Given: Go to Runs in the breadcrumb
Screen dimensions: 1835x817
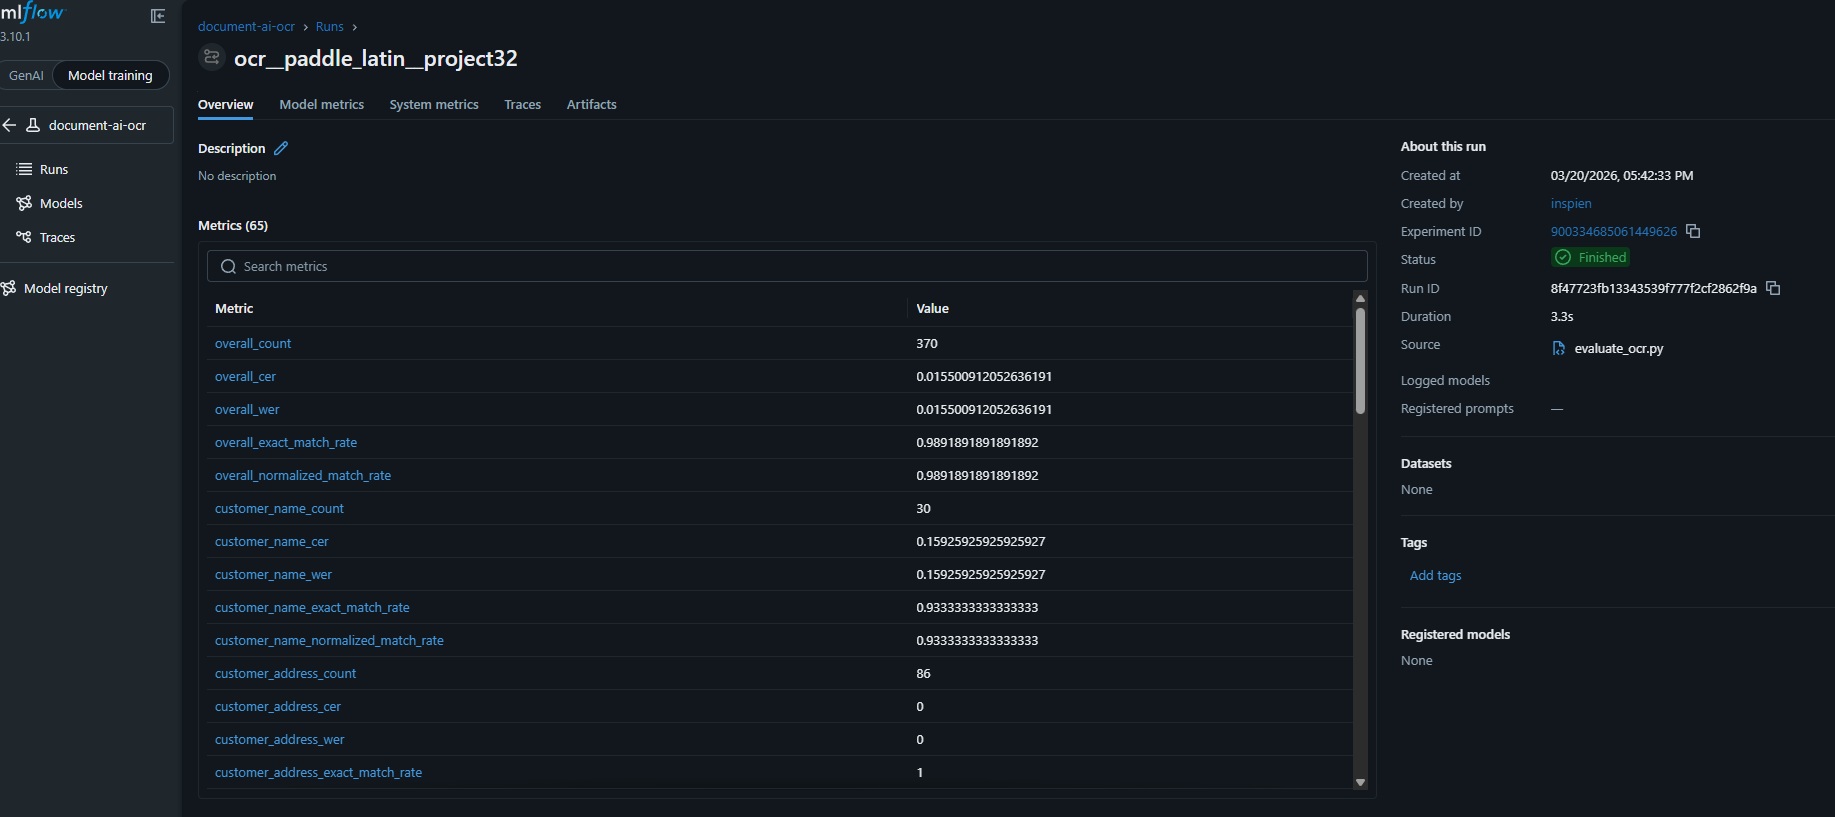Looking at the screenshot, I should point(329,27).
